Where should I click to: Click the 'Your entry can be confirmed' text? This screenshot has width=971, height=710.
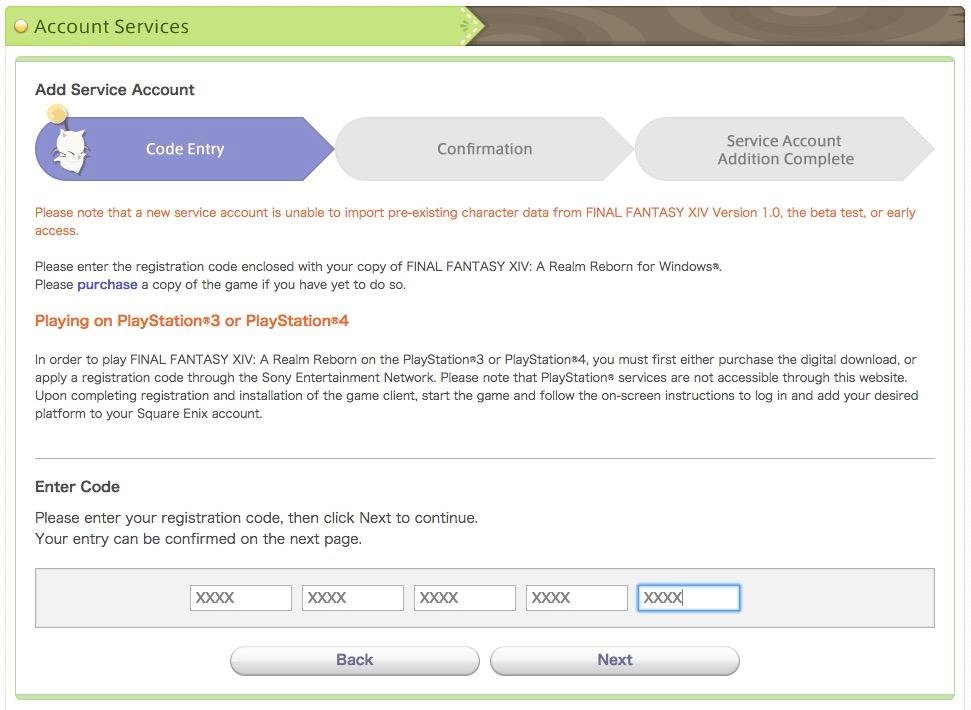(198, 539)
